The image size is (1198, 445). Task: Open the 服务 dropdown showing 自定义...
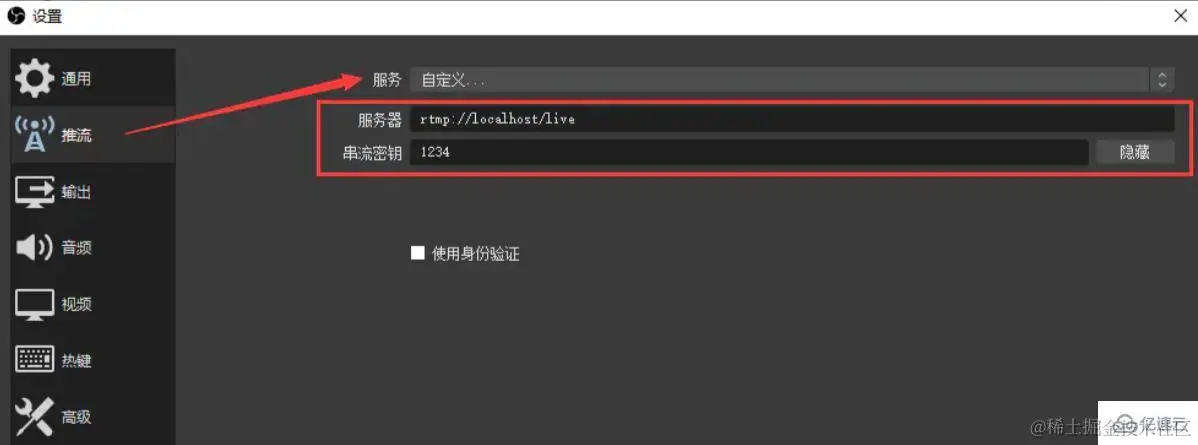tap(790, 80)
